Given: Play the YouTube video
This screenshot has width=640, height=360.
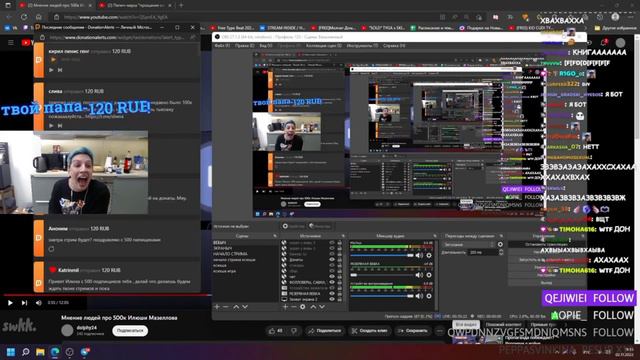Looking at the screenshot, I should (x=10, y=303).
